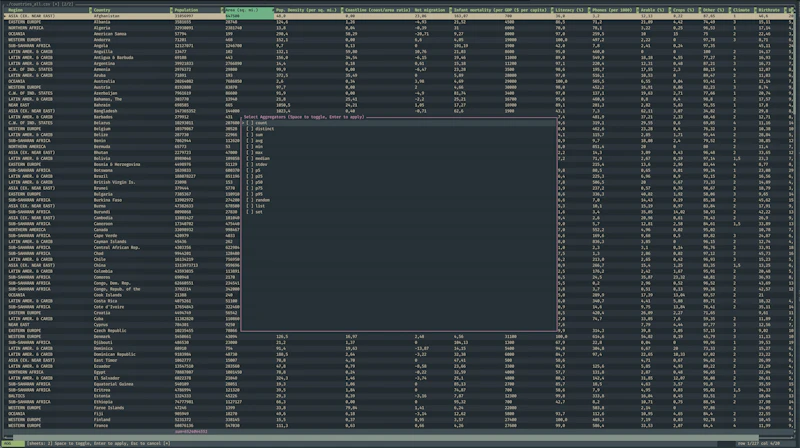Viewport: 800px width, 448px height.
Task: Select the Argentina country cell
Action: 104,64
